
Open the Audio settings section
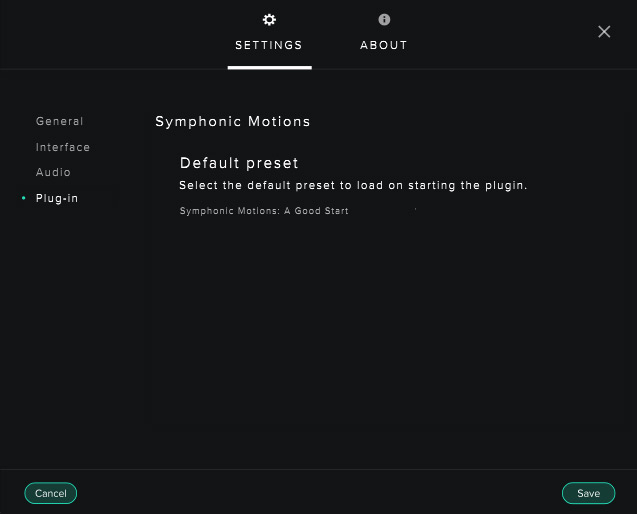pyautogui.click(x=53, y=173)
